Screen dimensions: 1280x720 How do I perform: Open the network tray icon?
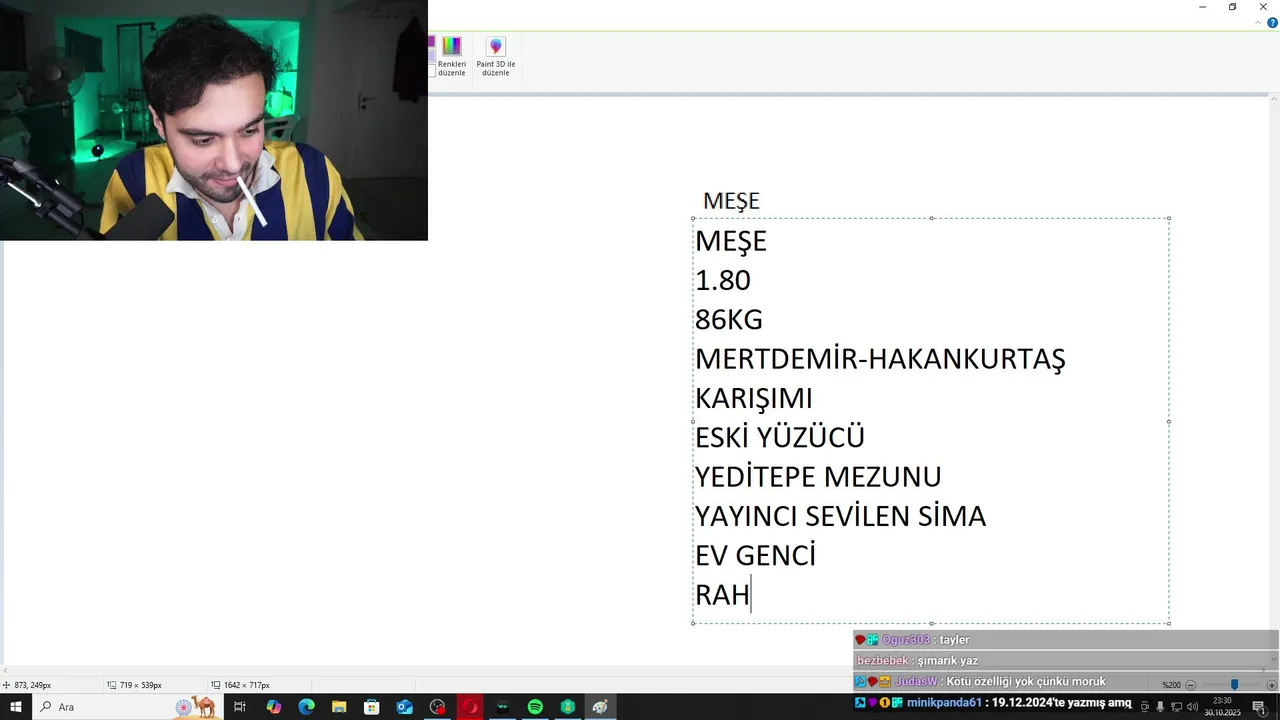[1177, 707]
